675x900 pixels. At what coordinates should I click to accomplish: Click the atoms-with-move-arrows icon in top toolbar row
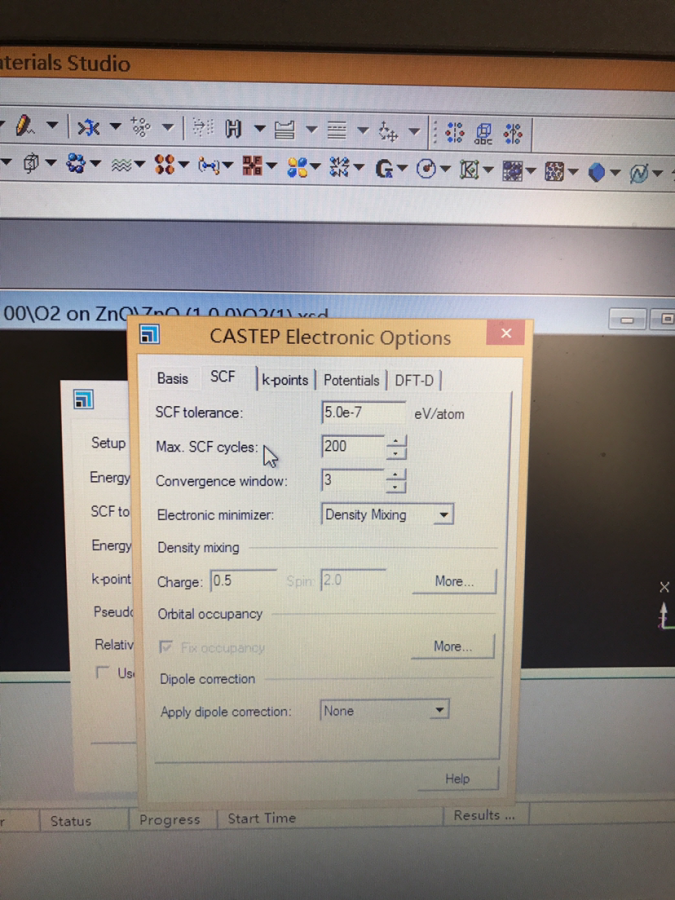pyautogui.click(x=388, y=132)
